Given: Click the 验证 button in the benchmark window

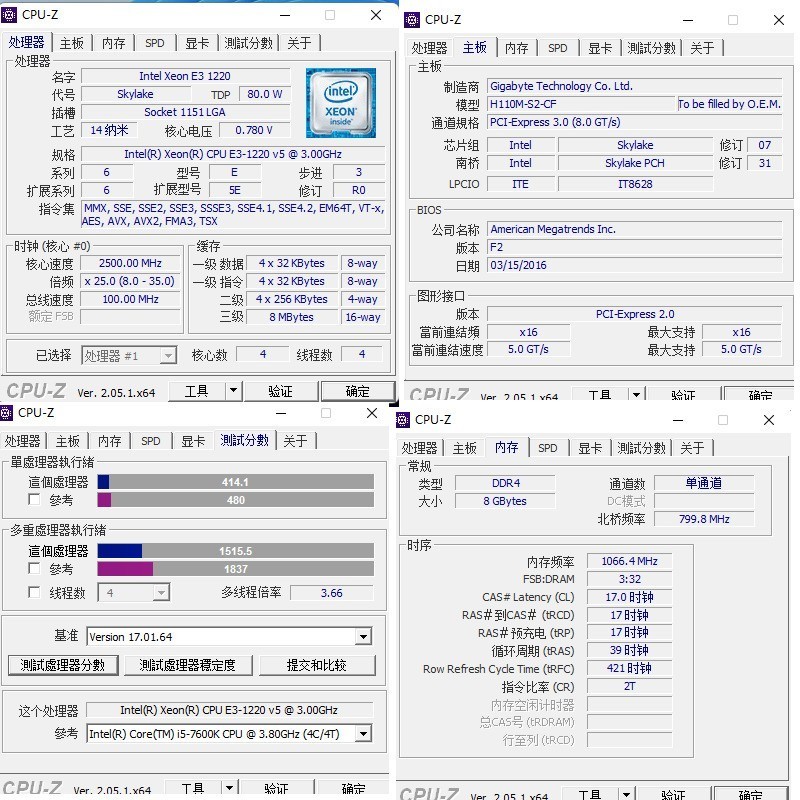Looking at the screenshot, I should click(x=276, y=788).
